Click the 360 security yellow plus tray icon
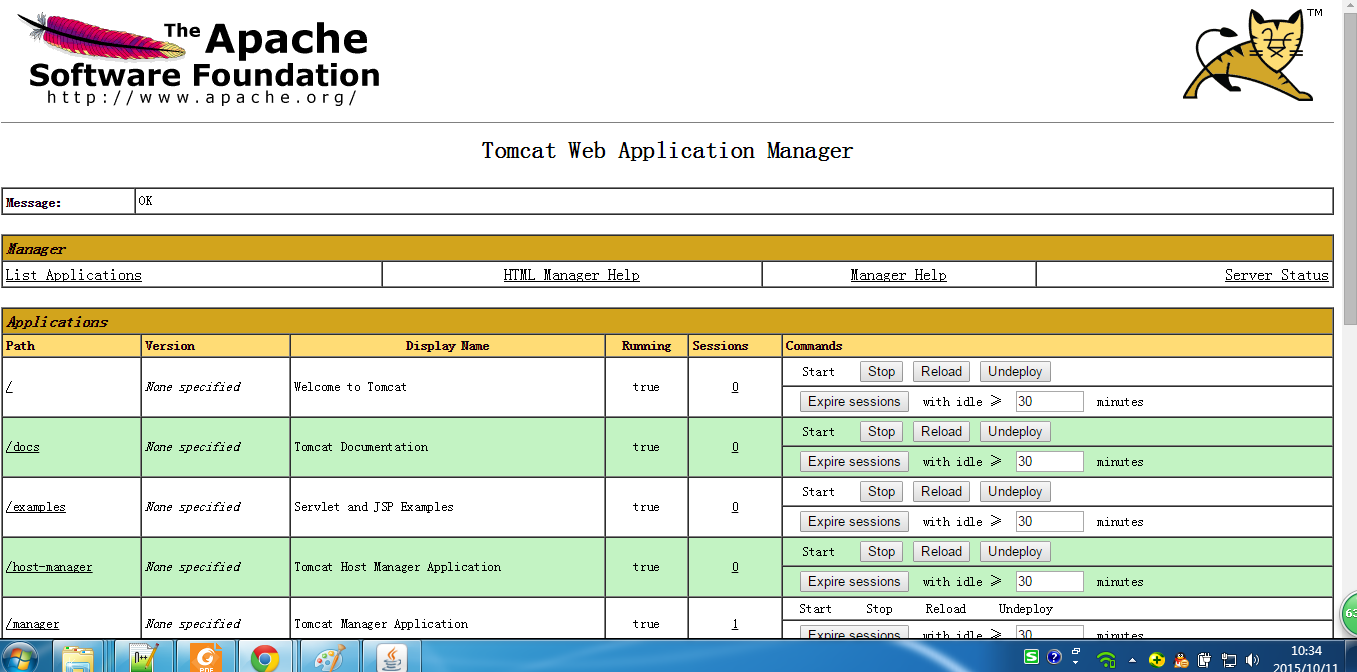 [1157, 659]
